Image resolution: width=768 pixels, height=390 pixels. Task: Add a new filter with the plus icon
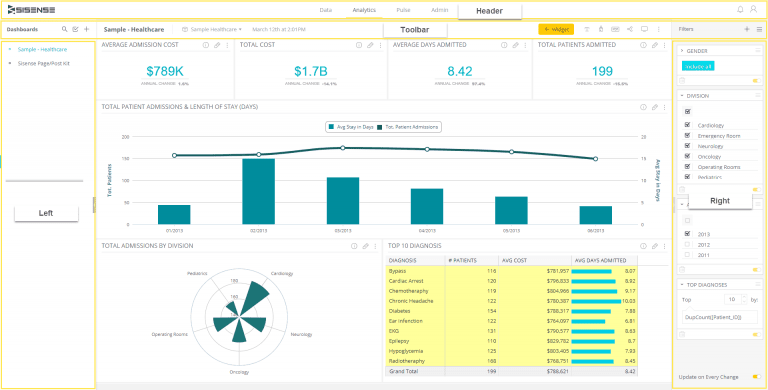pos(747,29)
